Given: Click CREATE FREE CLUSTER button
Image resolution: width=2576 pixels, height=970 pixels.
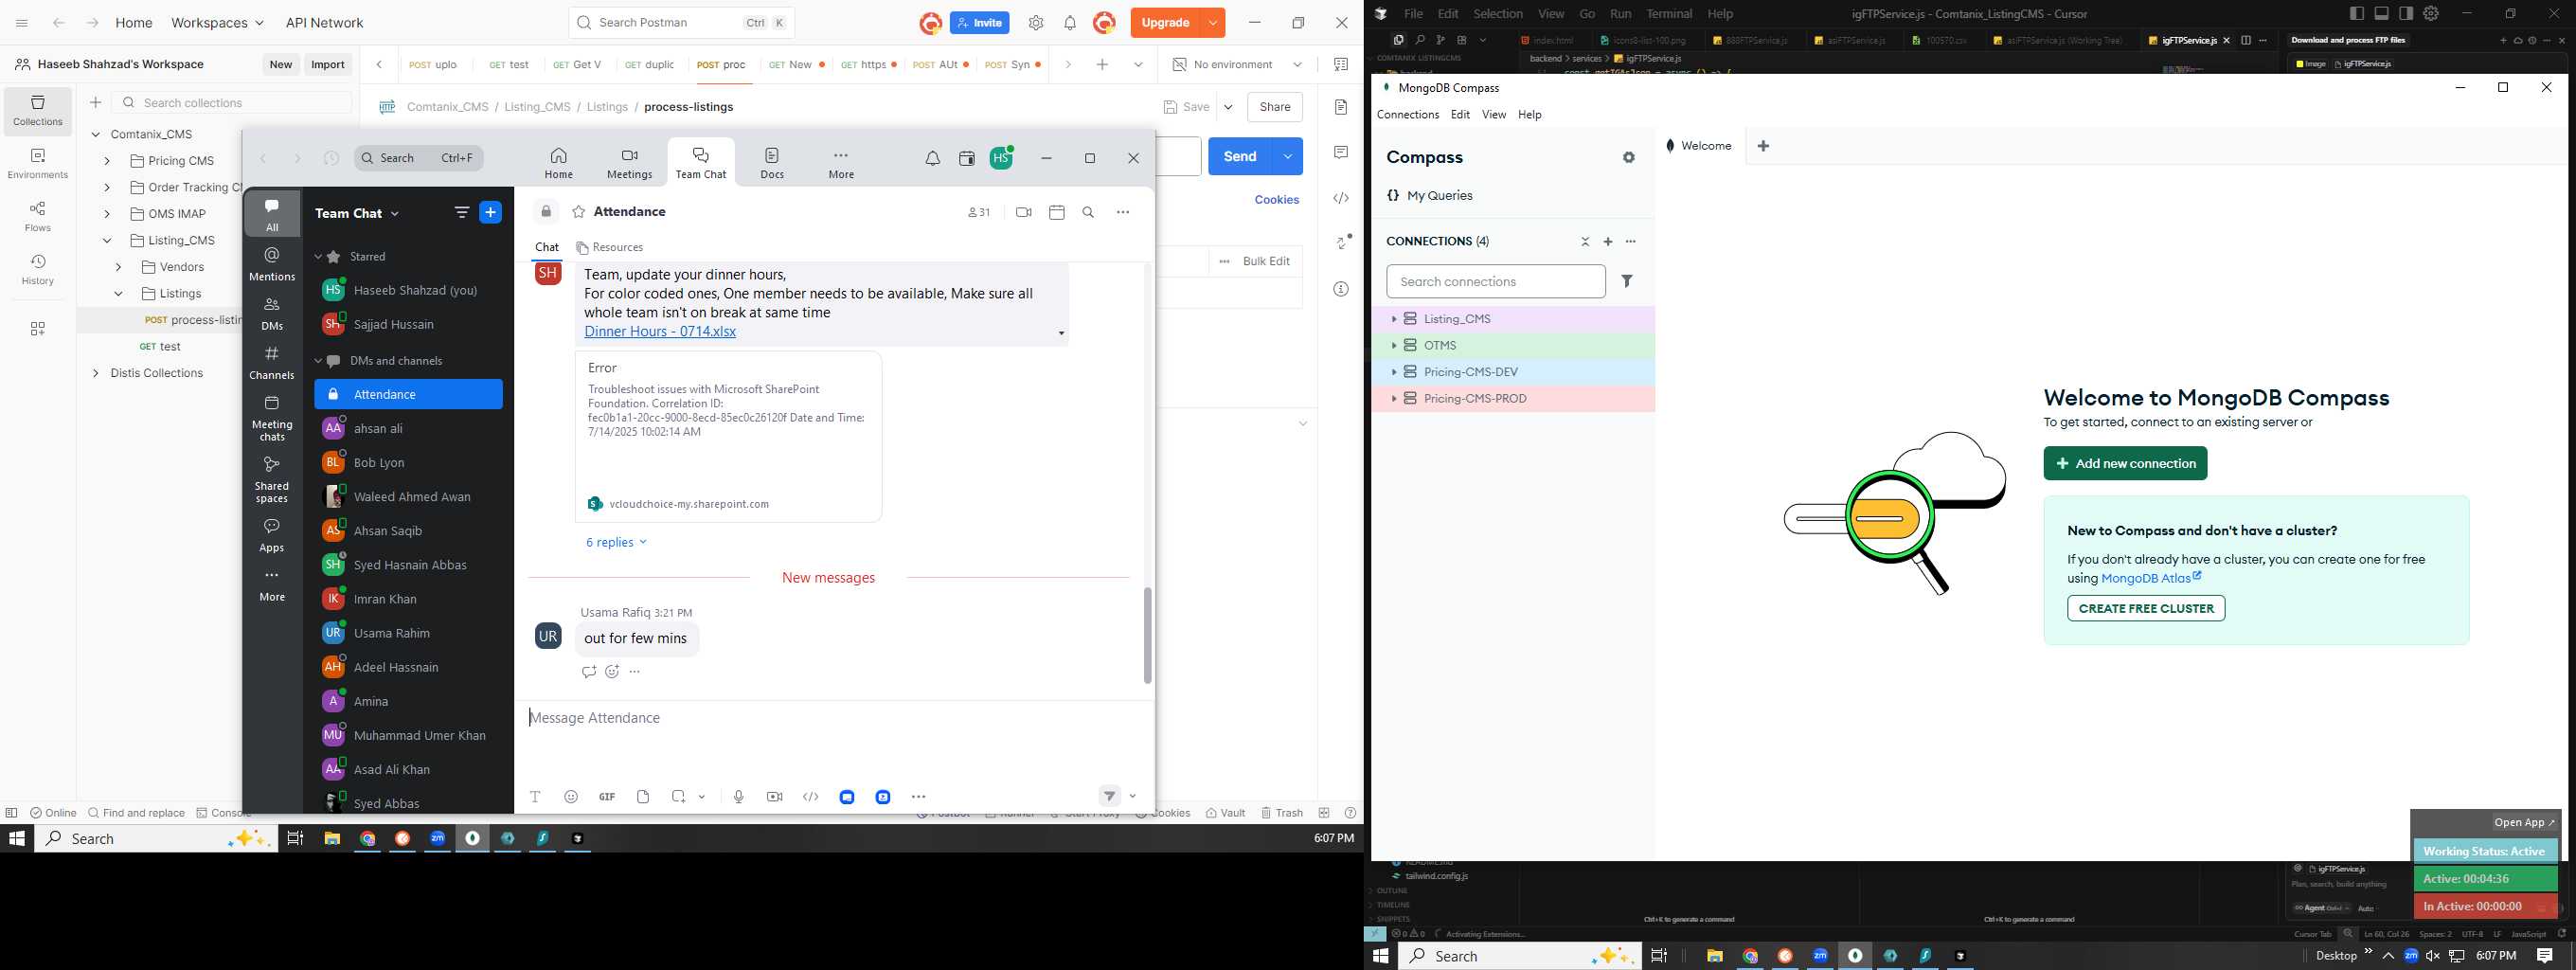Looking at the screenshot, I should [2146, 608].
